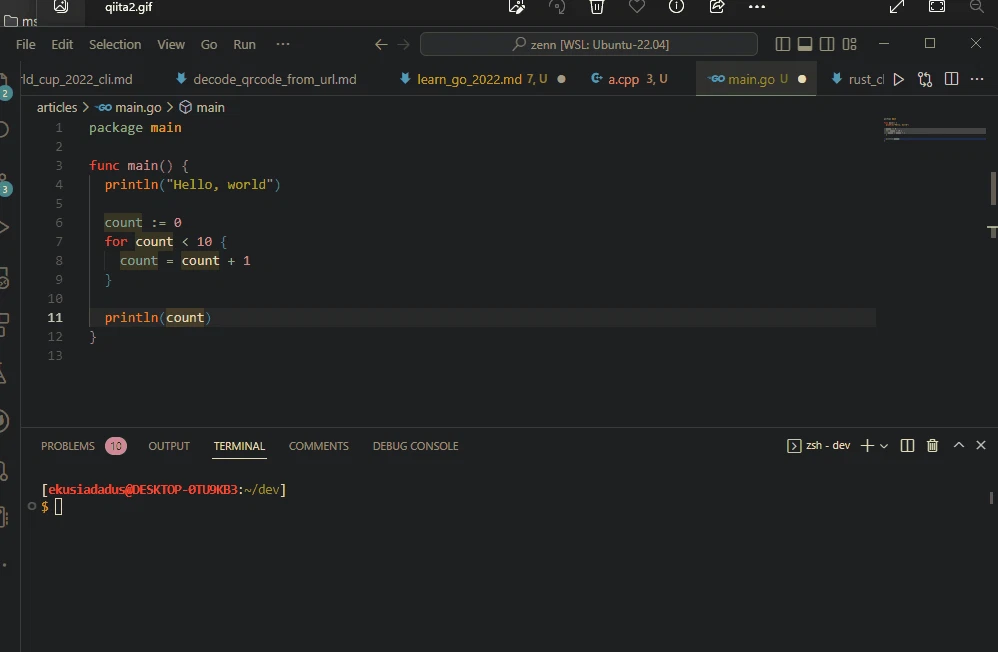This screenshot has width=998, height=652.
Task: Expand the photo viewer to fullscreen arrow
Action: click(x=897, y=7)
